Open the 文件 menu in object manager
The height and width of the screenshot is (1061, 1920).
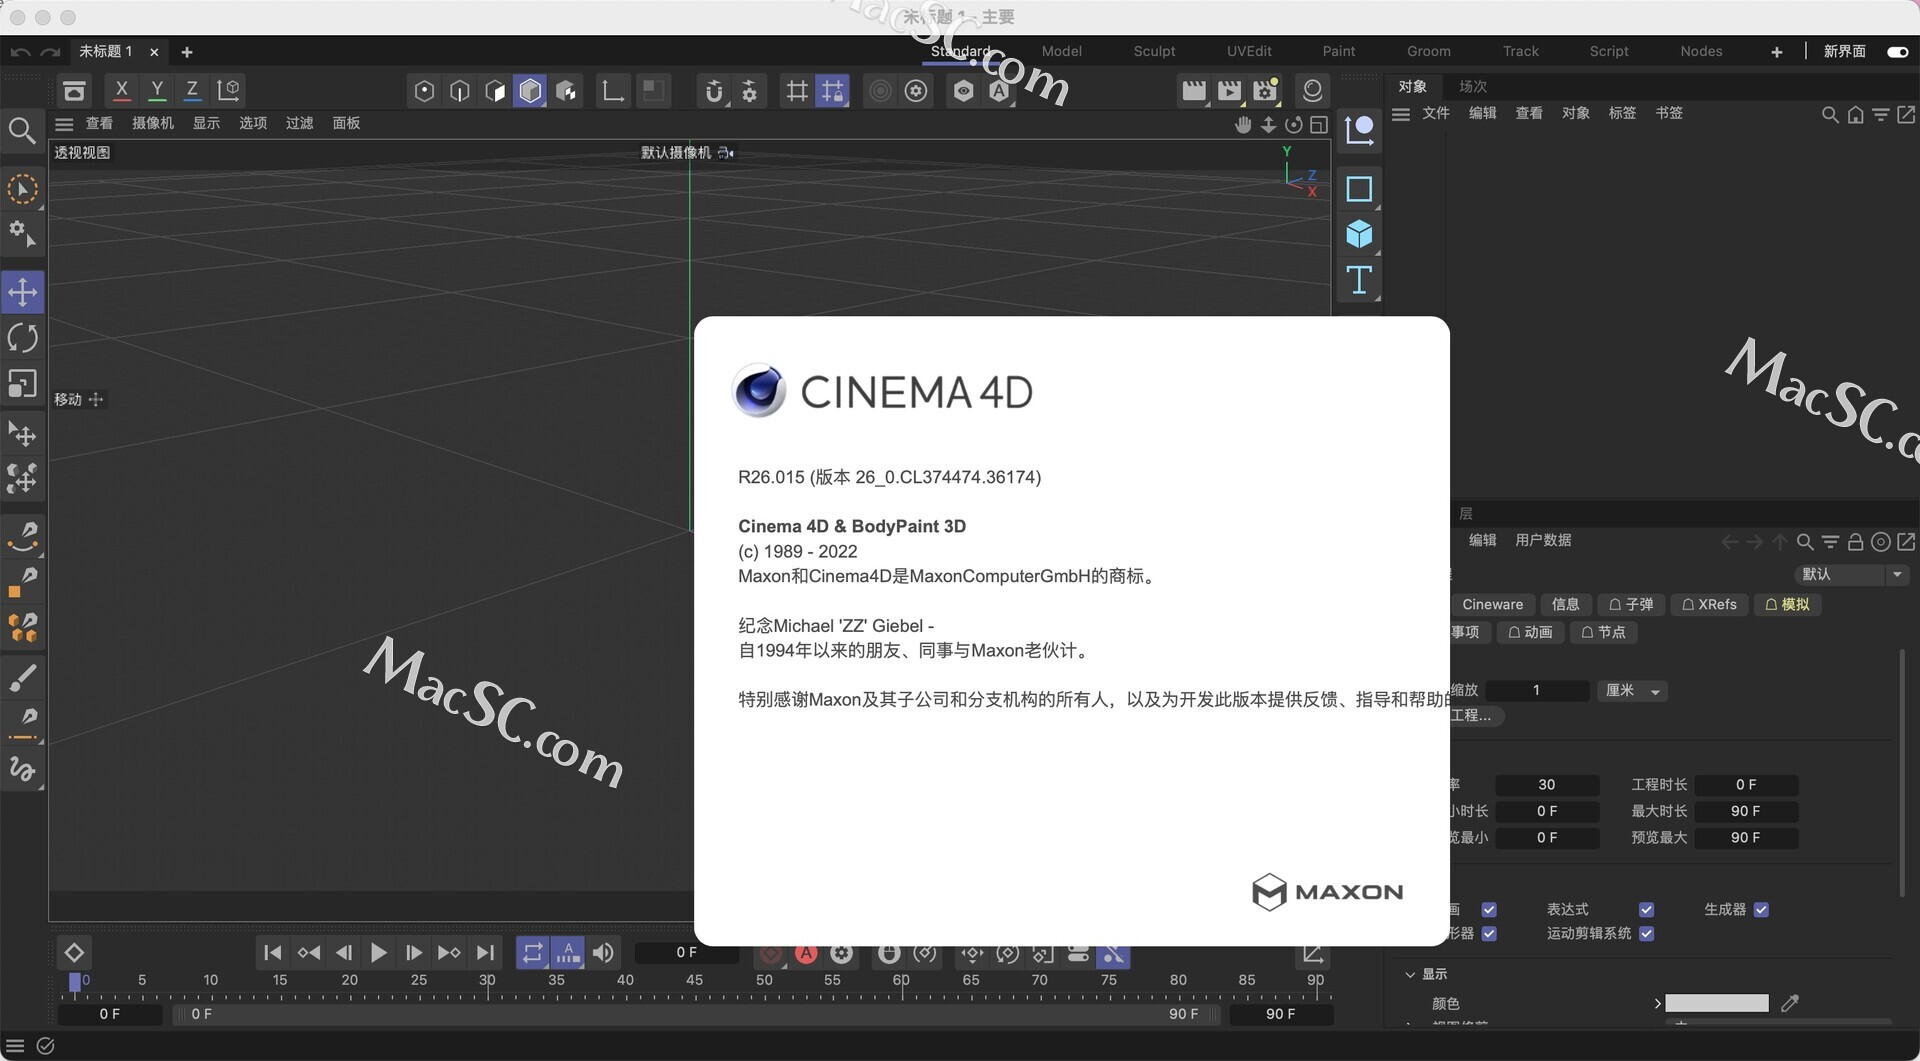pos(1436,113)
